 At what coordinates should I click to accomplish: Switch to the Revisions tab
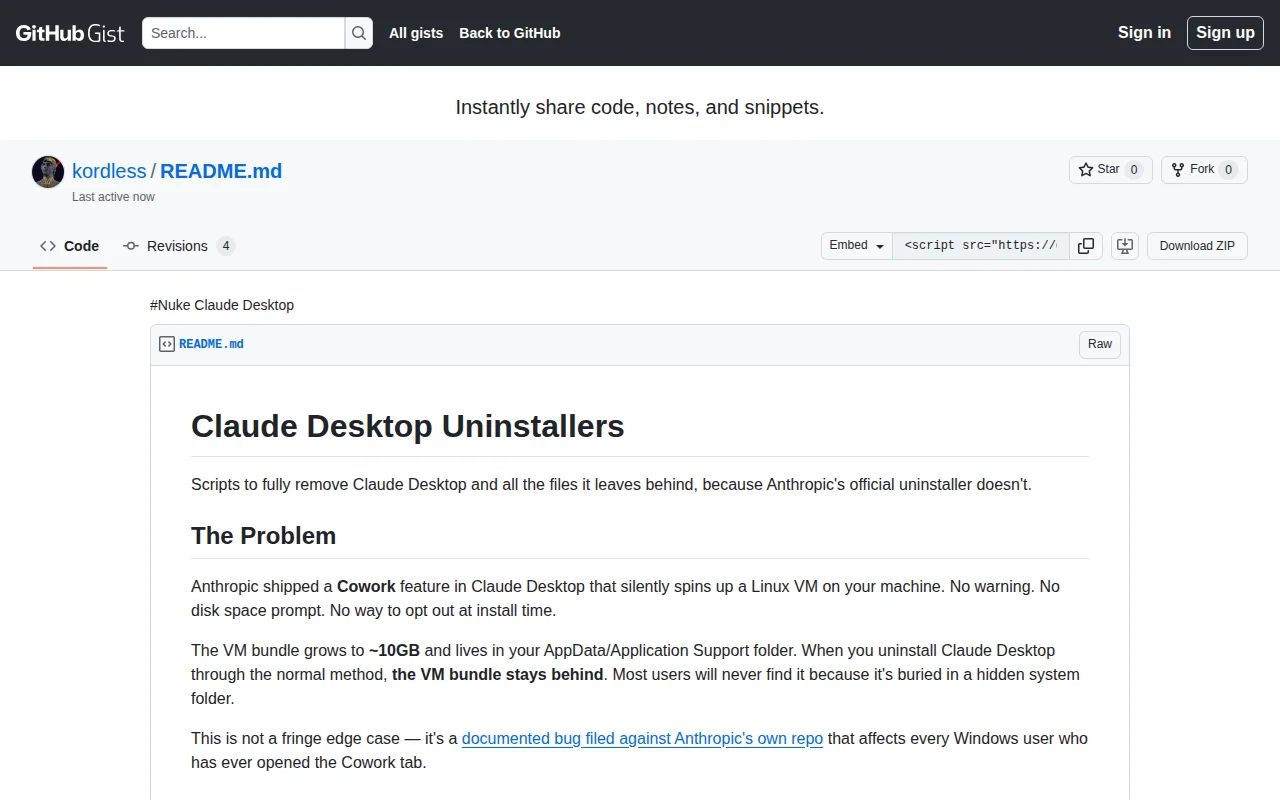pos(179,246)
